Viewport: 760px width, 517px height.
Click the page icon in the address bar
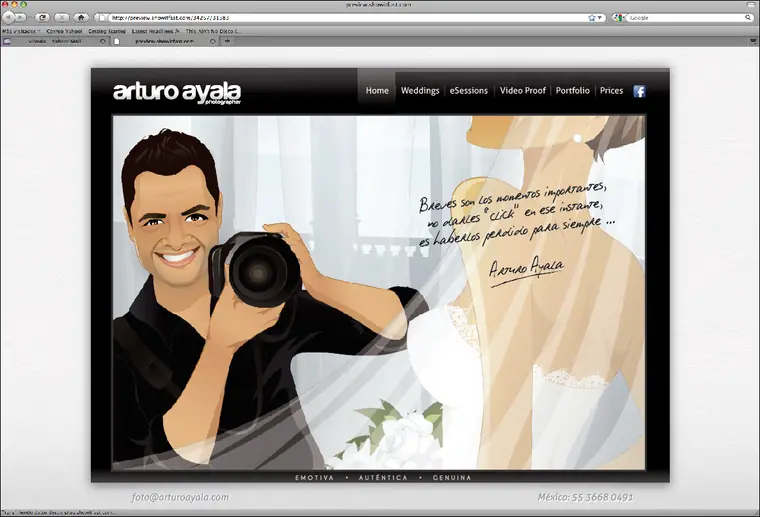[x=103, y=17]
